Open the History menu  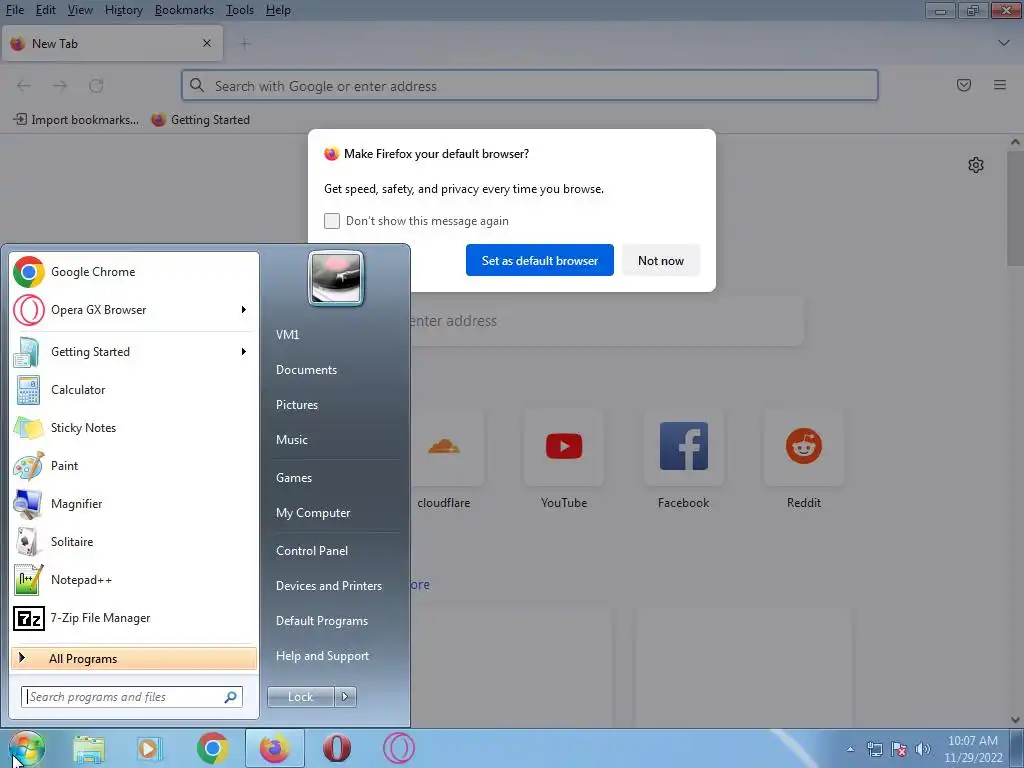(x=123, y=10)
